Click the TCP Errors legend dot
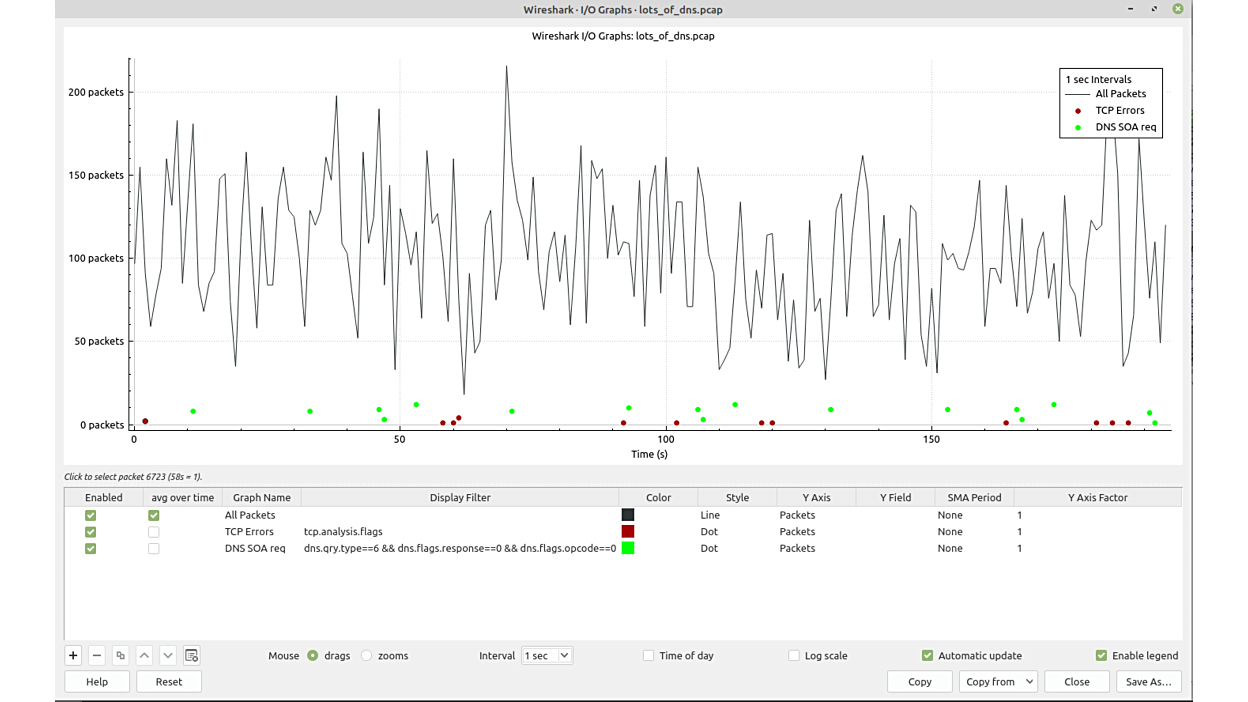The width and height of the screenshot is (1248, 702). (1078, 111)
